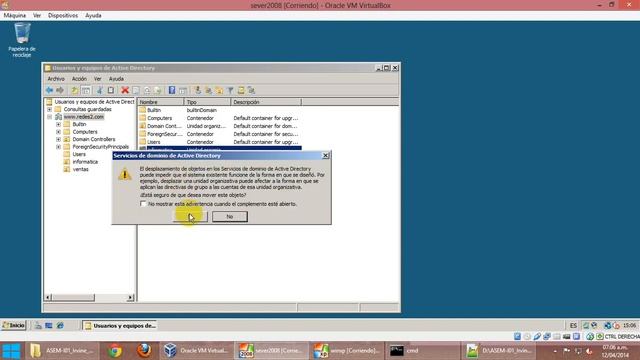Click the blue Help icon in toolbar
Screen dimensions: 640x360
point(172,90)
